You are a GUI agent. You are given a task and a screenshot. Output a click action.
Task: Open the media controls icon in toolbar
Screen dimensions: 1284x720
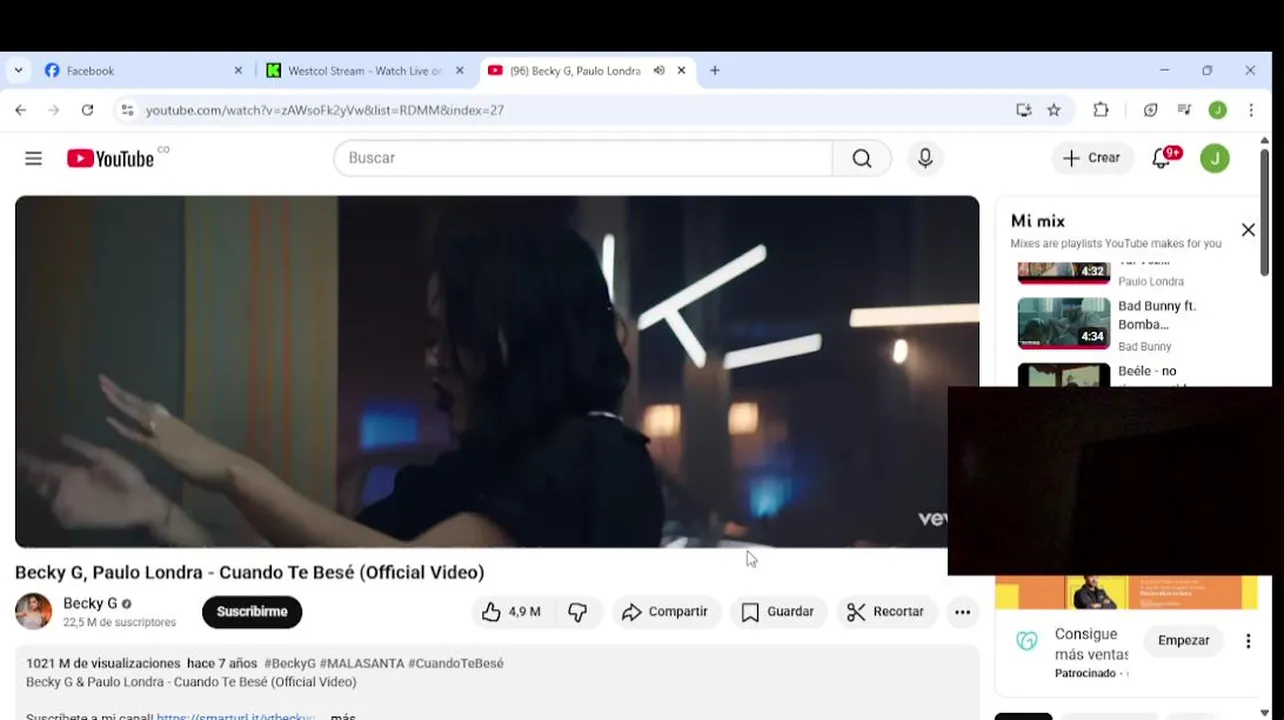pos(1184,110)
